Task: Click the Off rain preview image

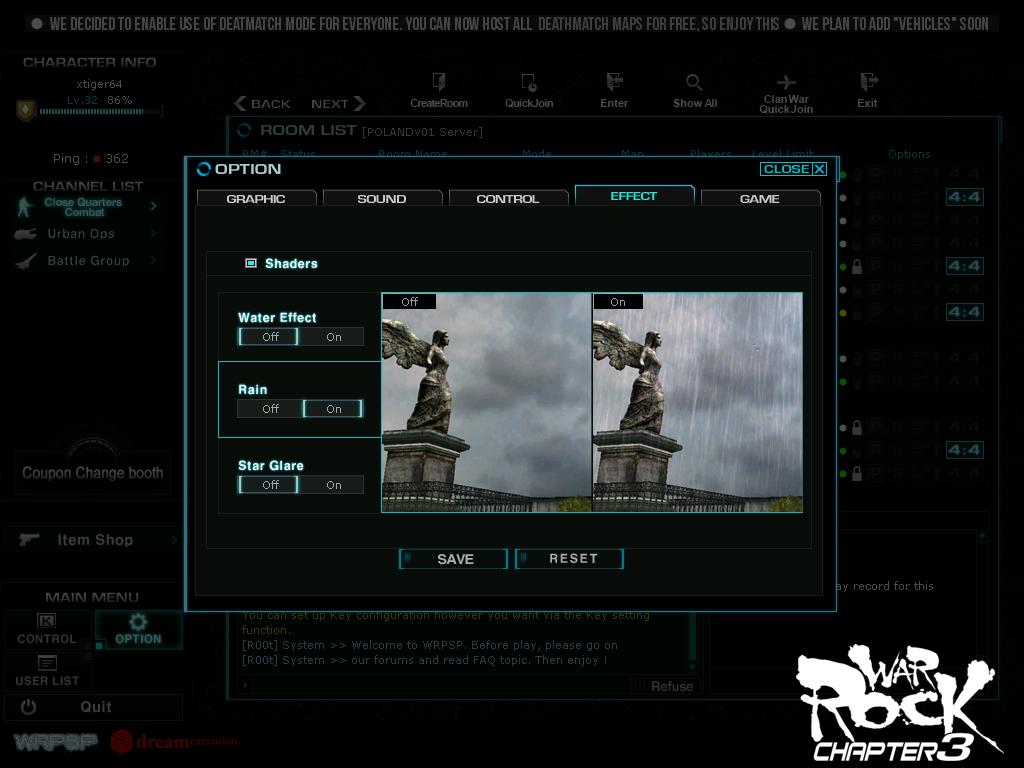Action: [487, 402]
